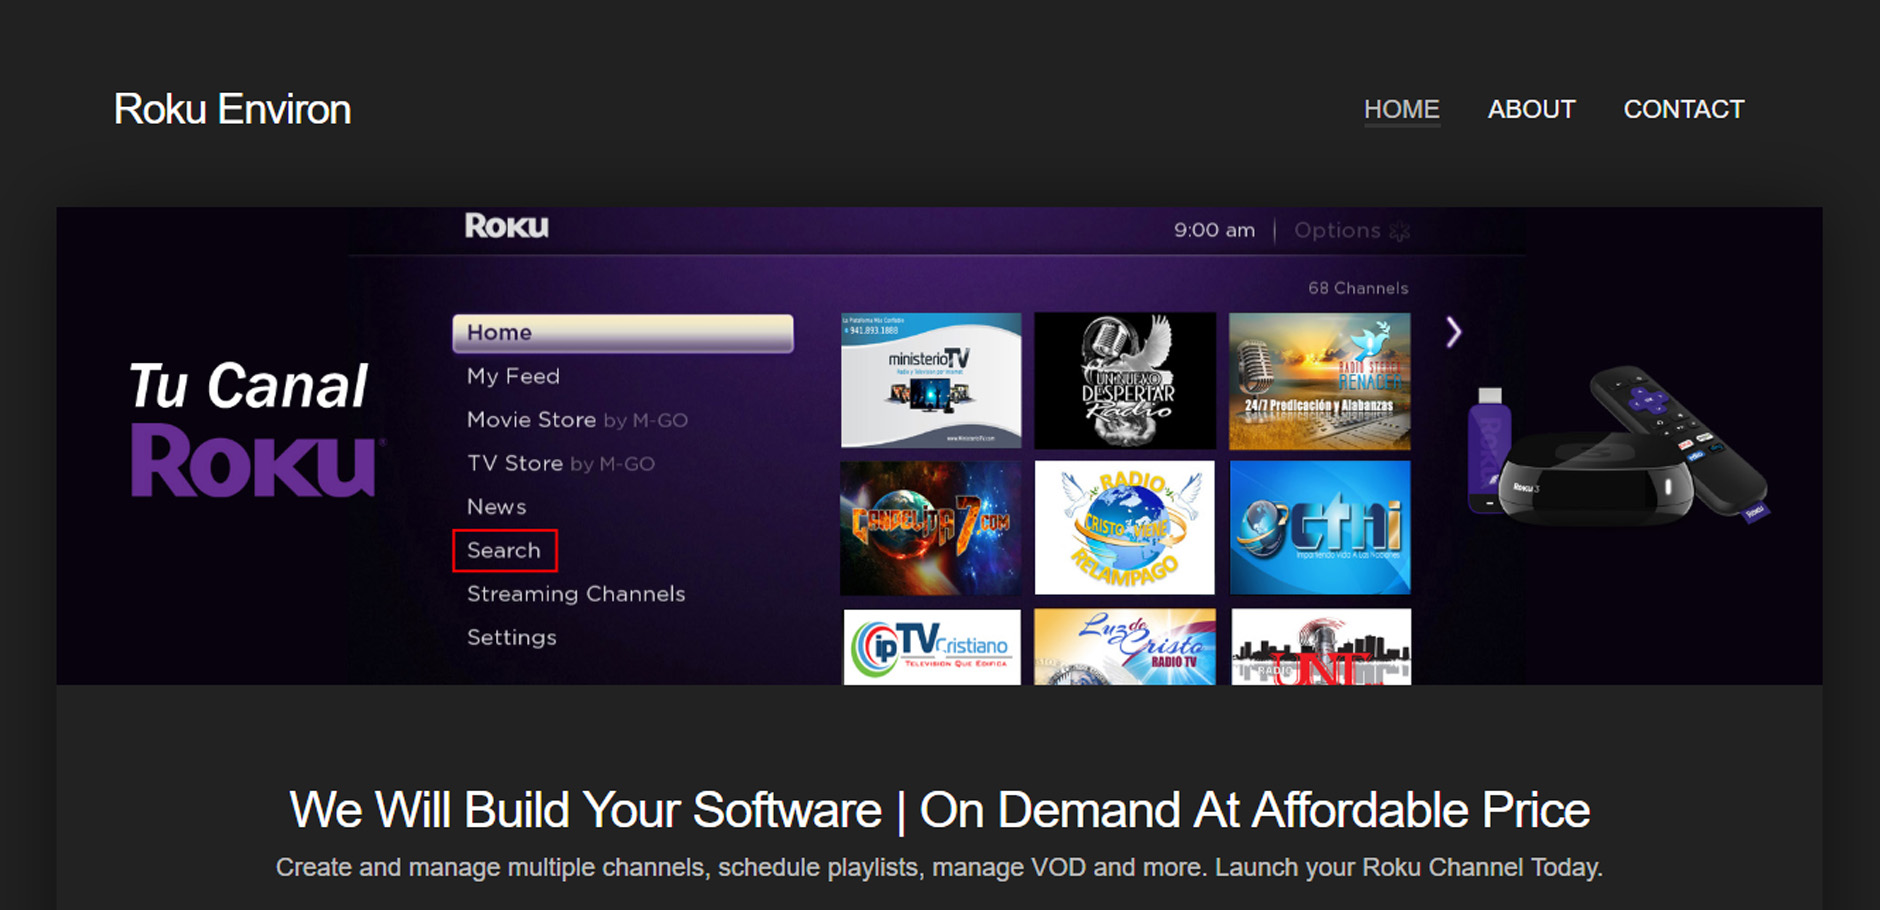This screenshot has width=1880, height=910.
Task: Select Radio Stereo Renacer channel tile
Action: pos(1319,380)
